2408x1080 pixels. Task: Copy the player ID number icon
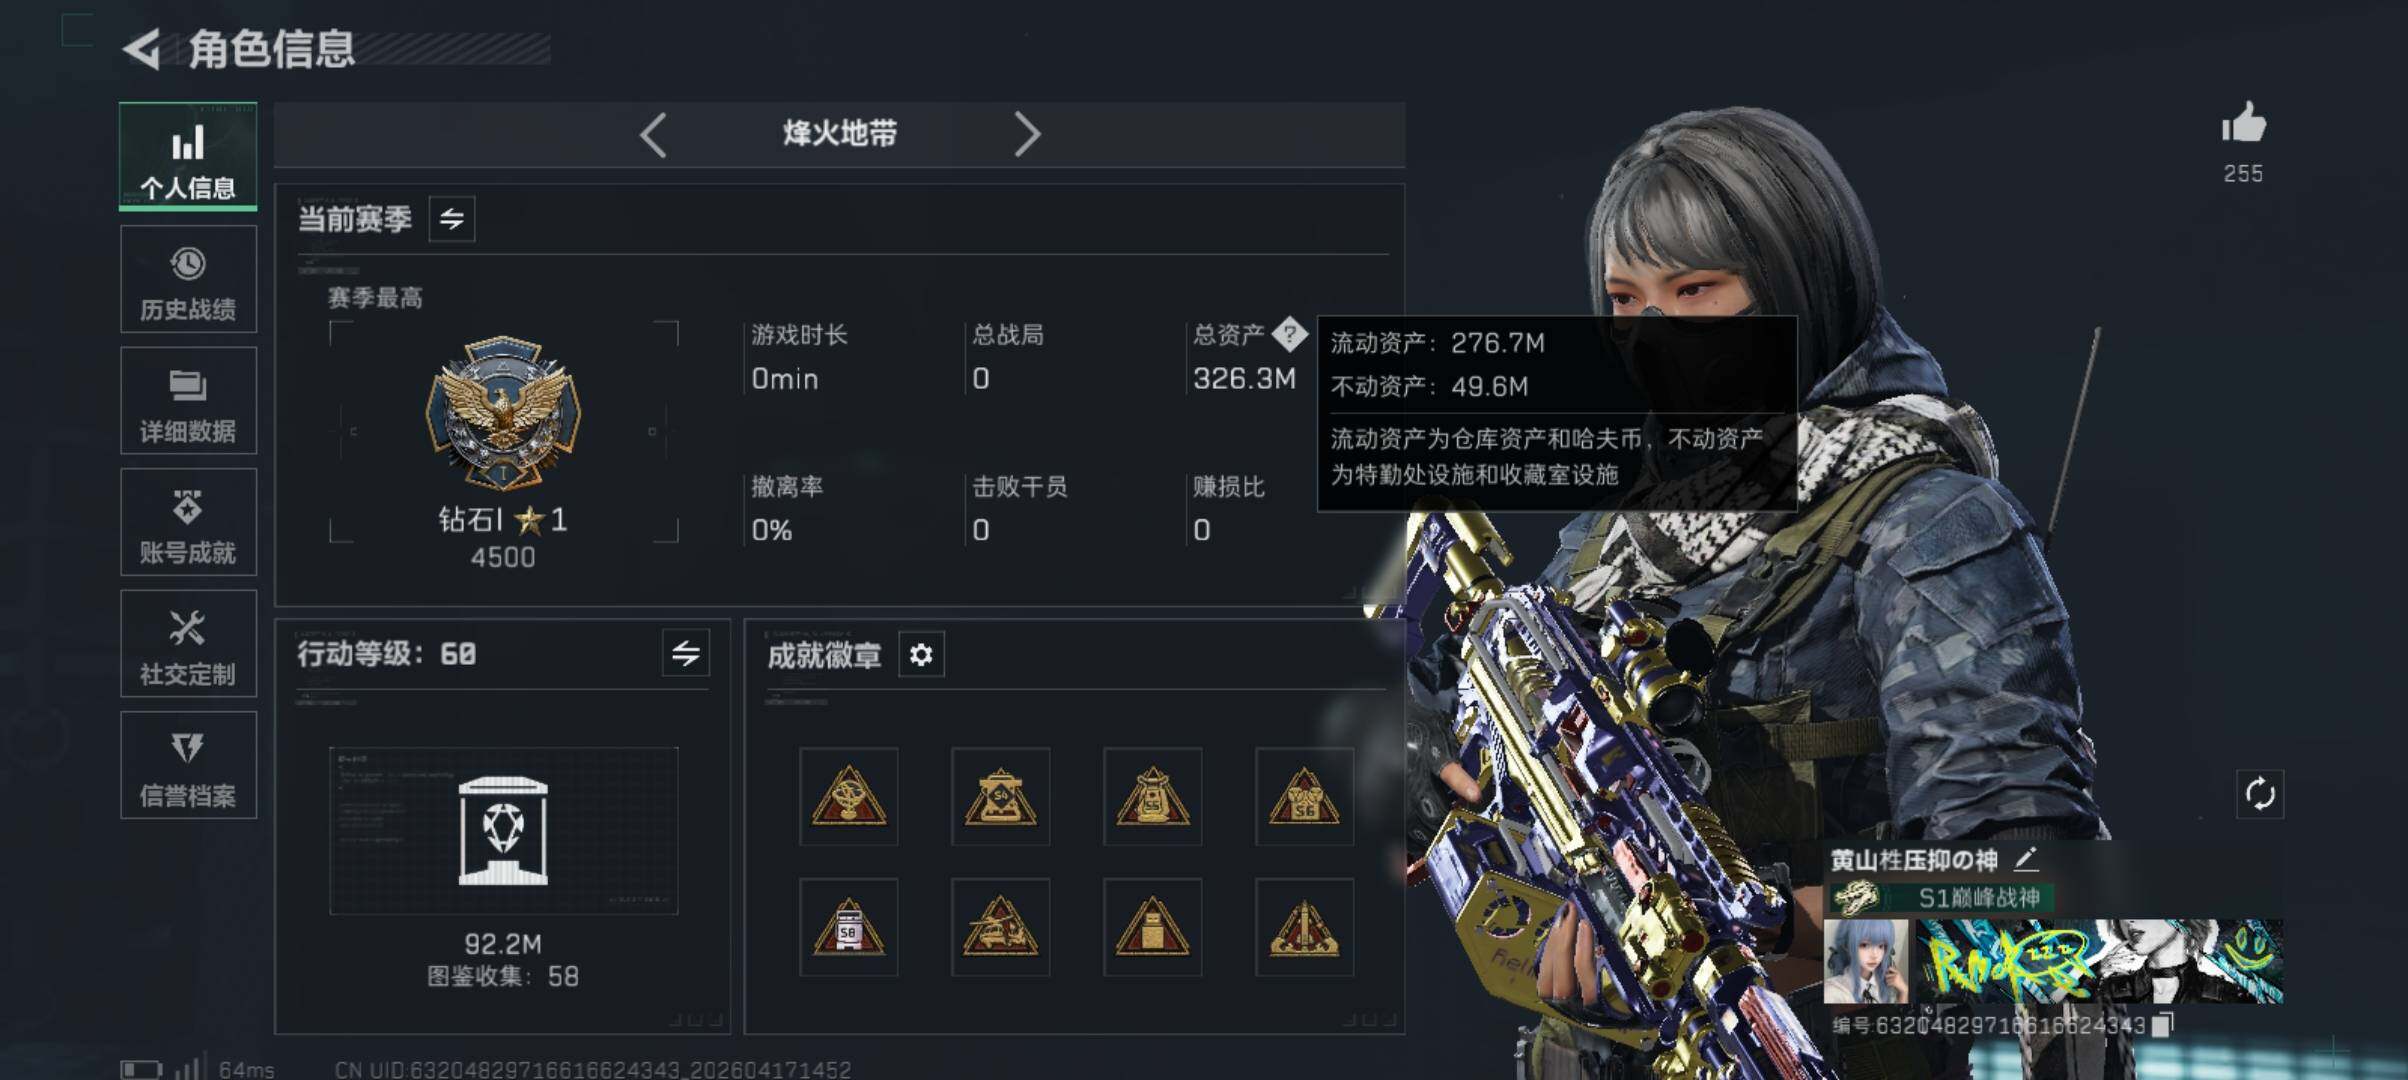tap(2162, 1025)
